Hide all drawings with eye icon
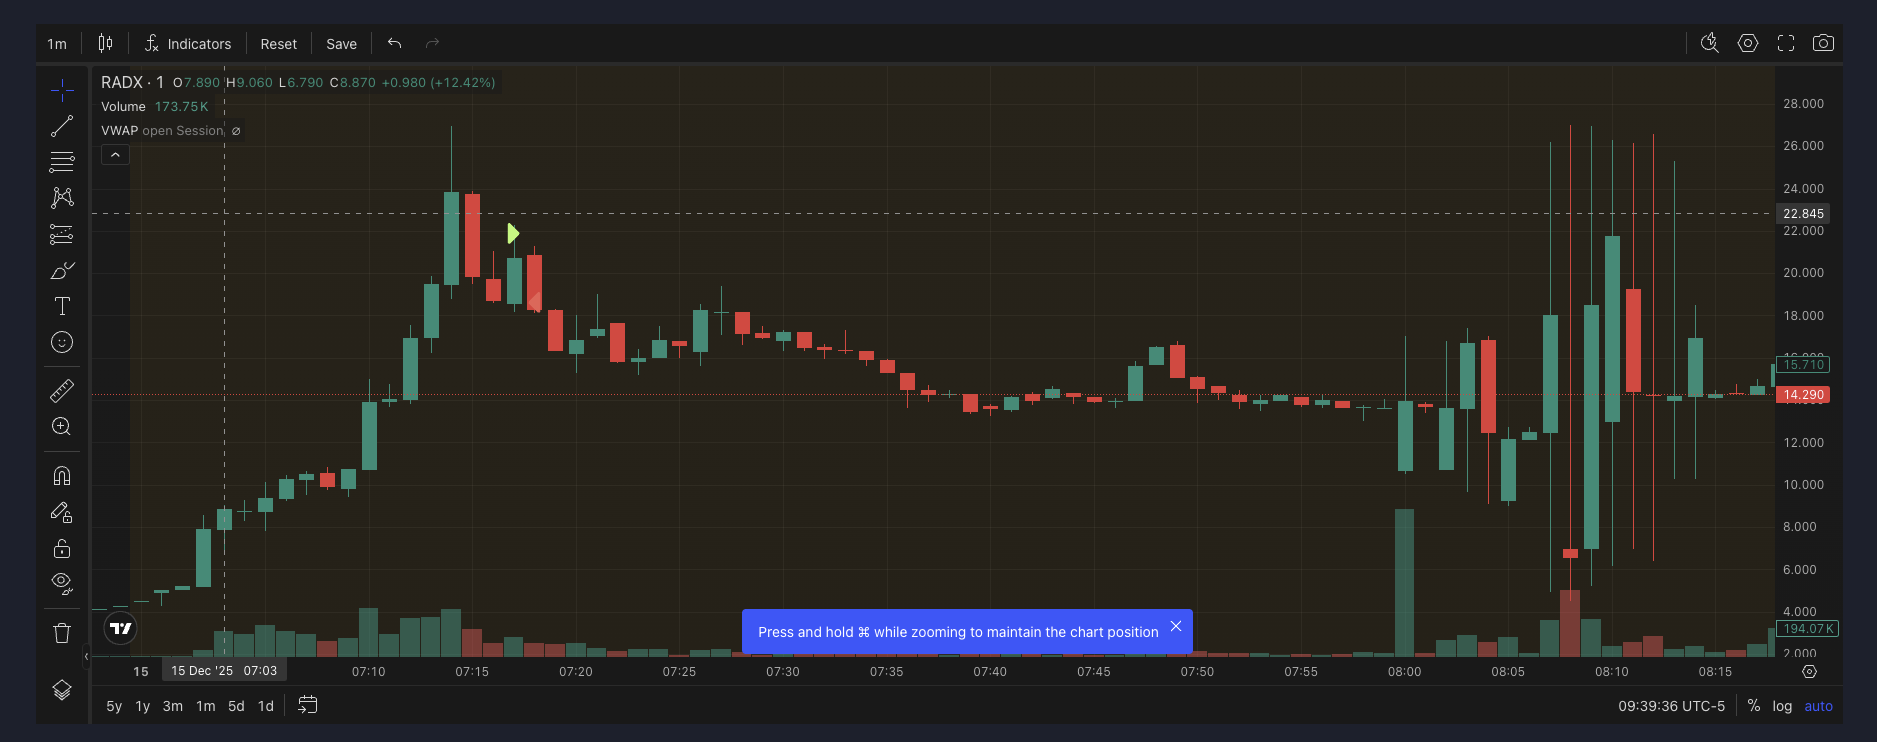 (62, 583)
